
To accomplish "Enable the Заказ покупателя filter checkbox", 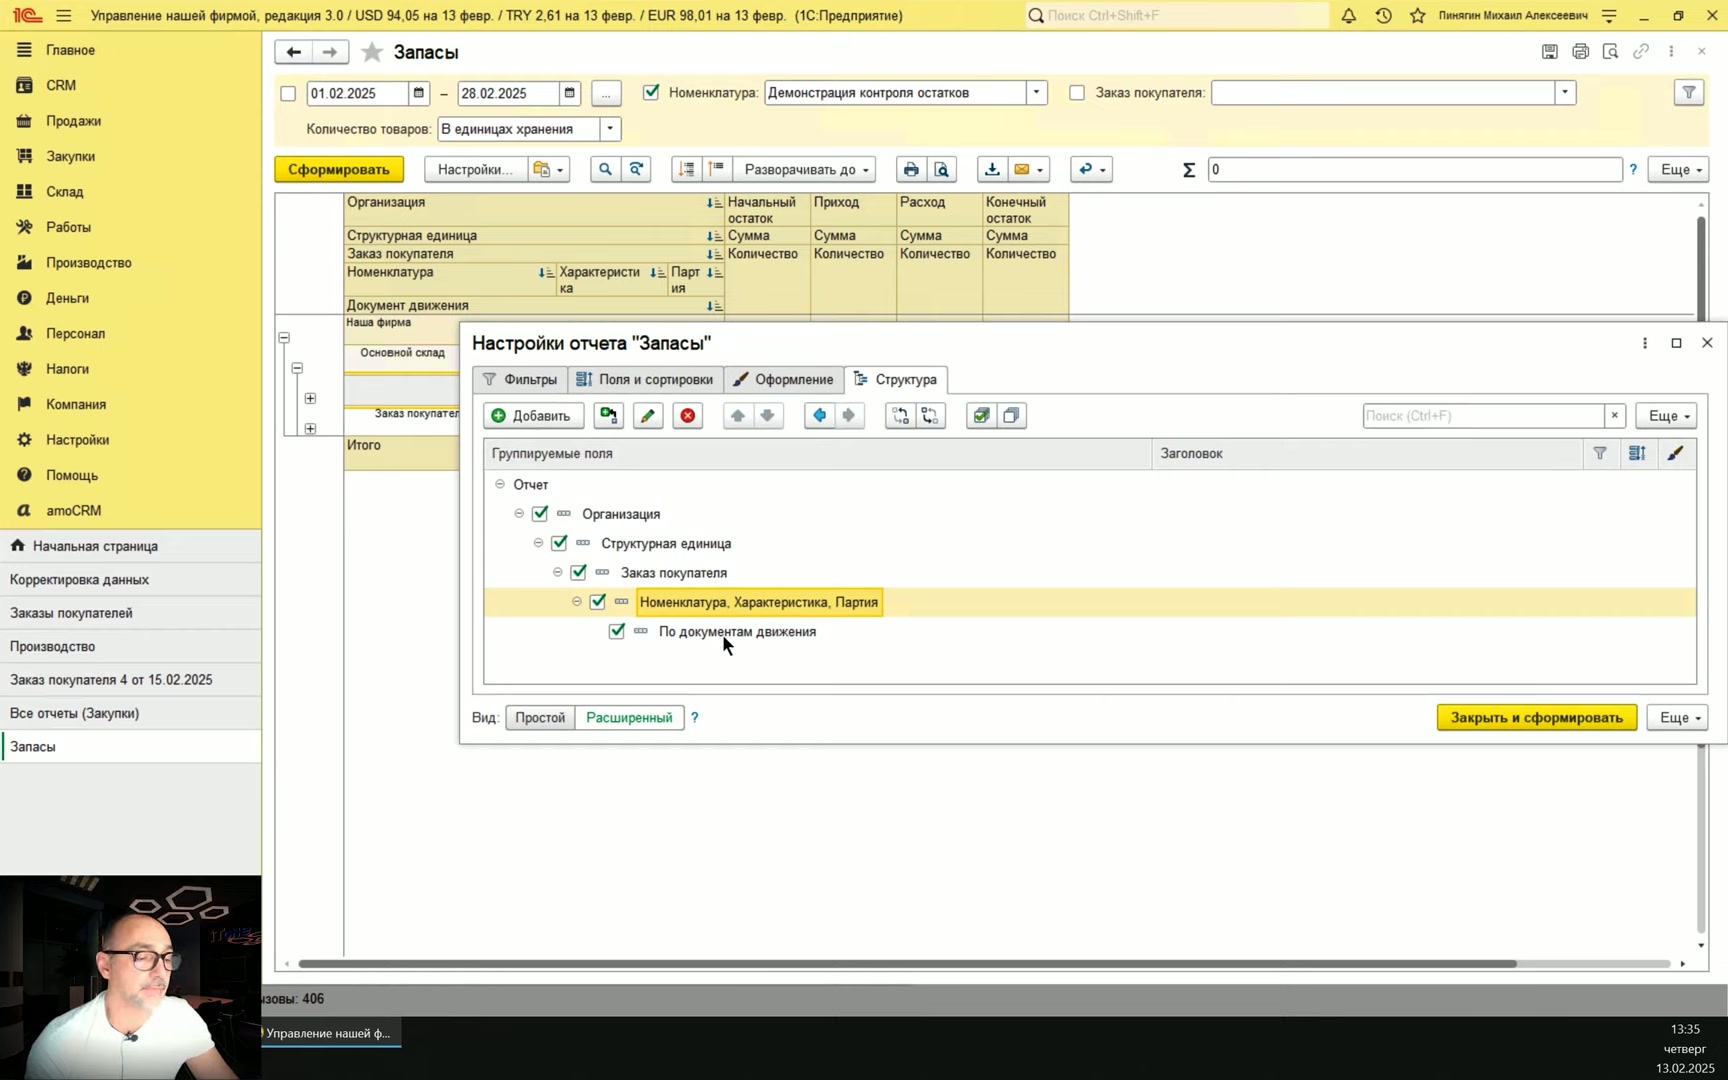I will [x=1077, y=93].
